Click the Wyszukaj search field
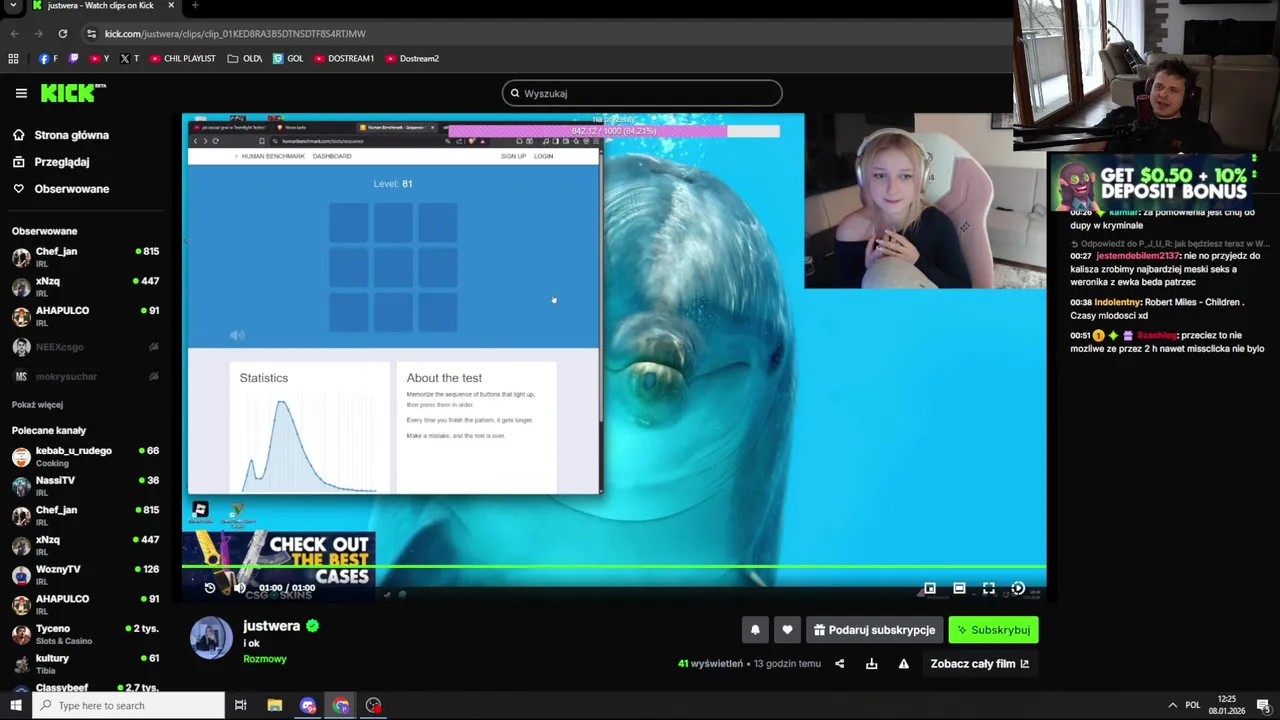 coord(642,93)
